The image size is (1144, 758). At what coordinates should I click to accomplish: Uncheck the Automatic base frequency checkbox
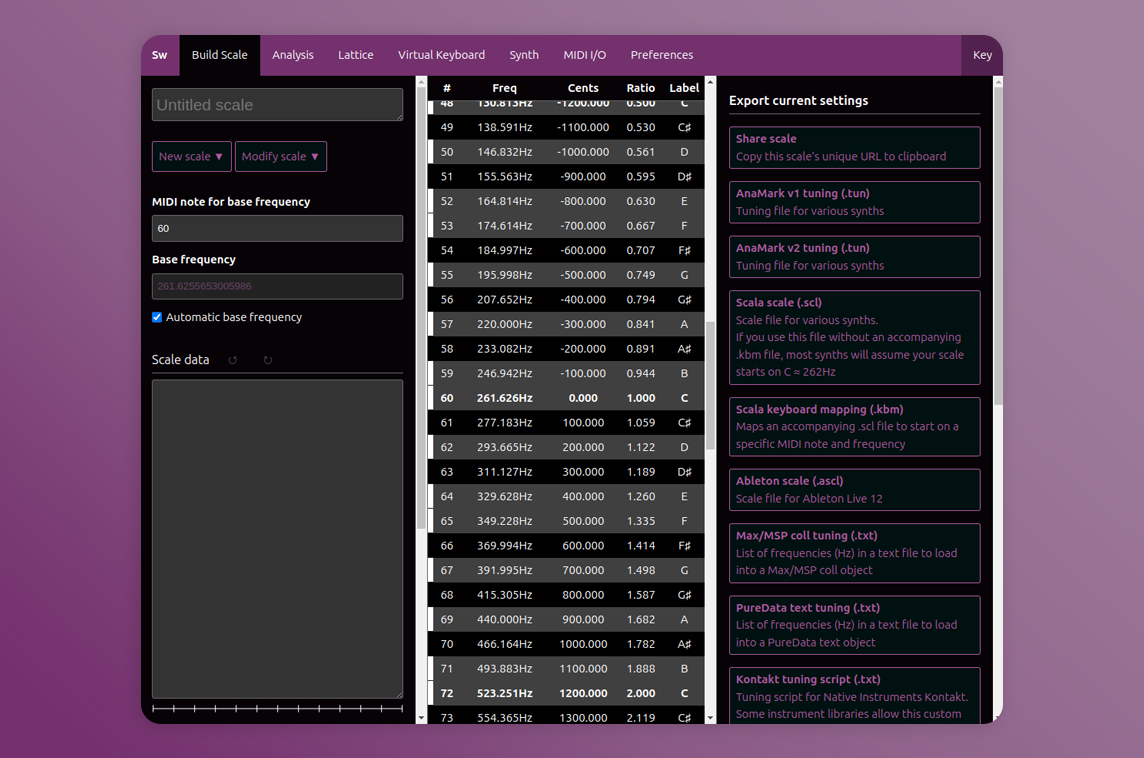click(x=157, y=317)
